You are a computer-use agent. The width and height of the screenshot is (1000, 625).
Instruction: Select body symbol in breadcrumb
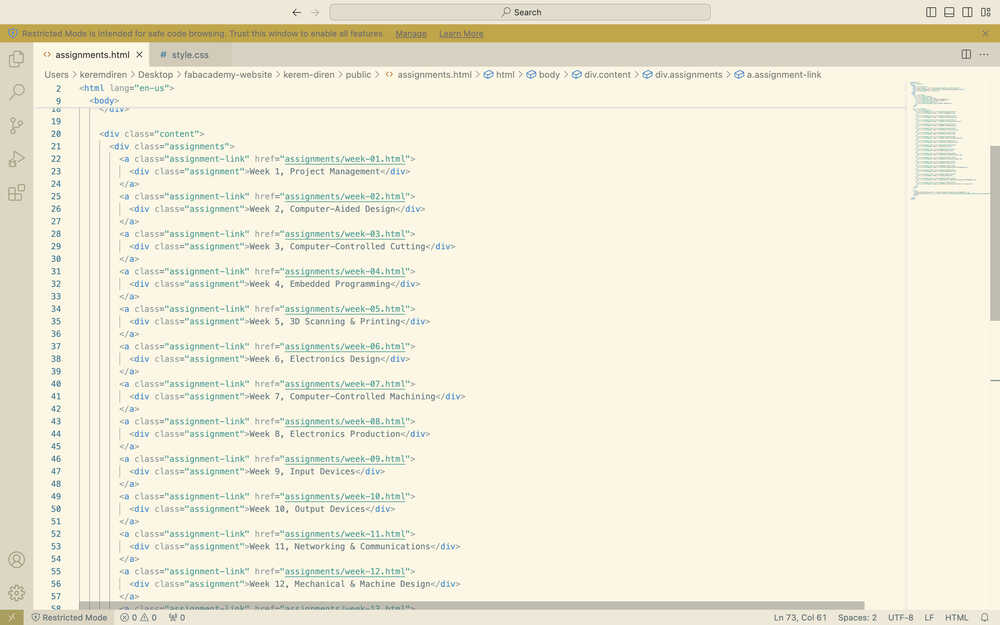point(549,75)
